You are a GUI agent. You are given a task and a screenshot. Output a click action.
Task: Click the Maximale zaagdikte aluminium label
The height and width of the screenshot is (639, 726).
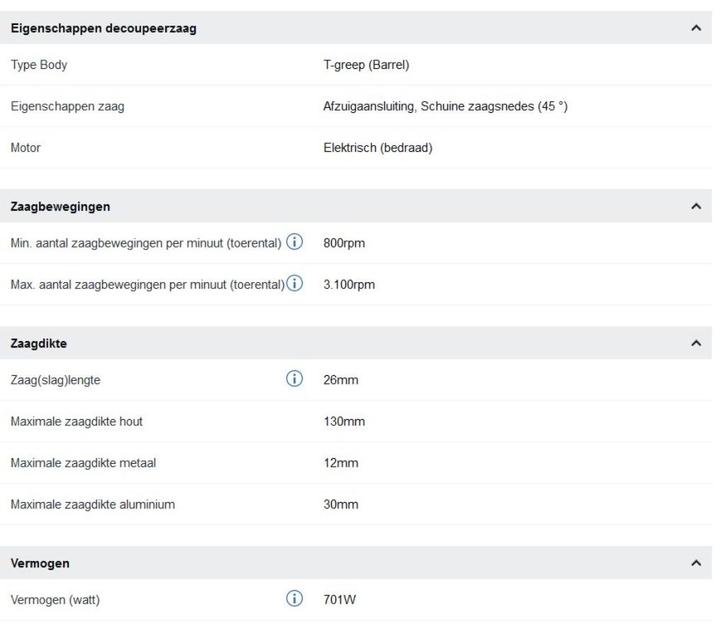pos(92,505)
